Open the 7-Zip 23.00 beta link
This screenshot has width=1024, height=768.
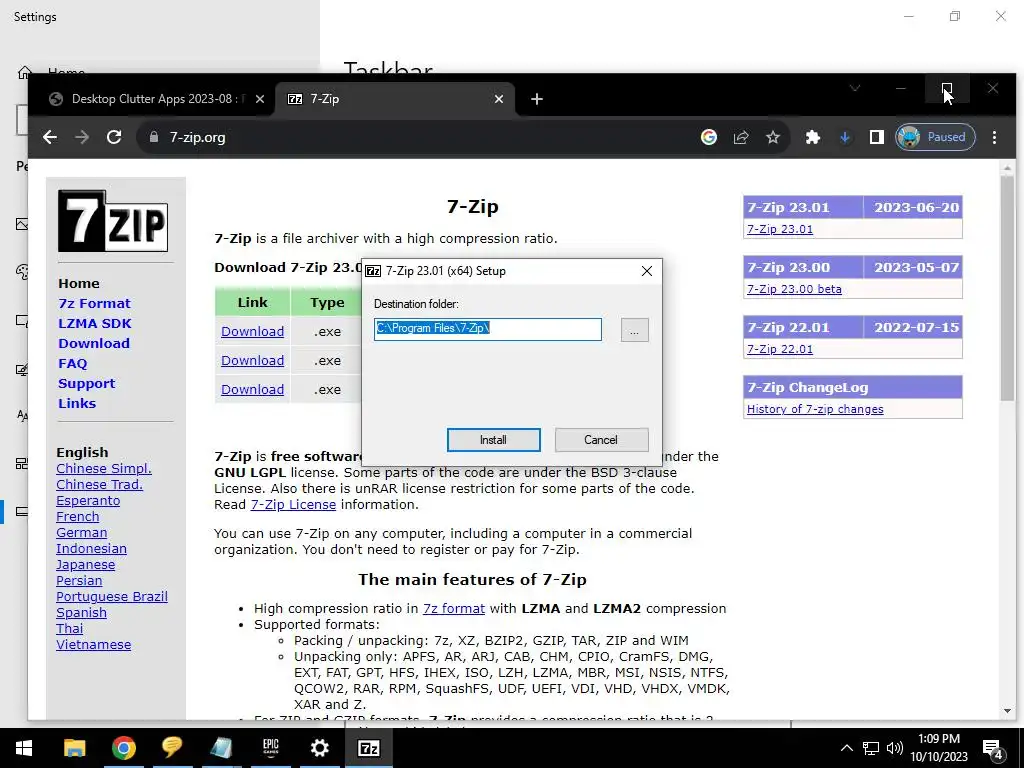[794, 289]
